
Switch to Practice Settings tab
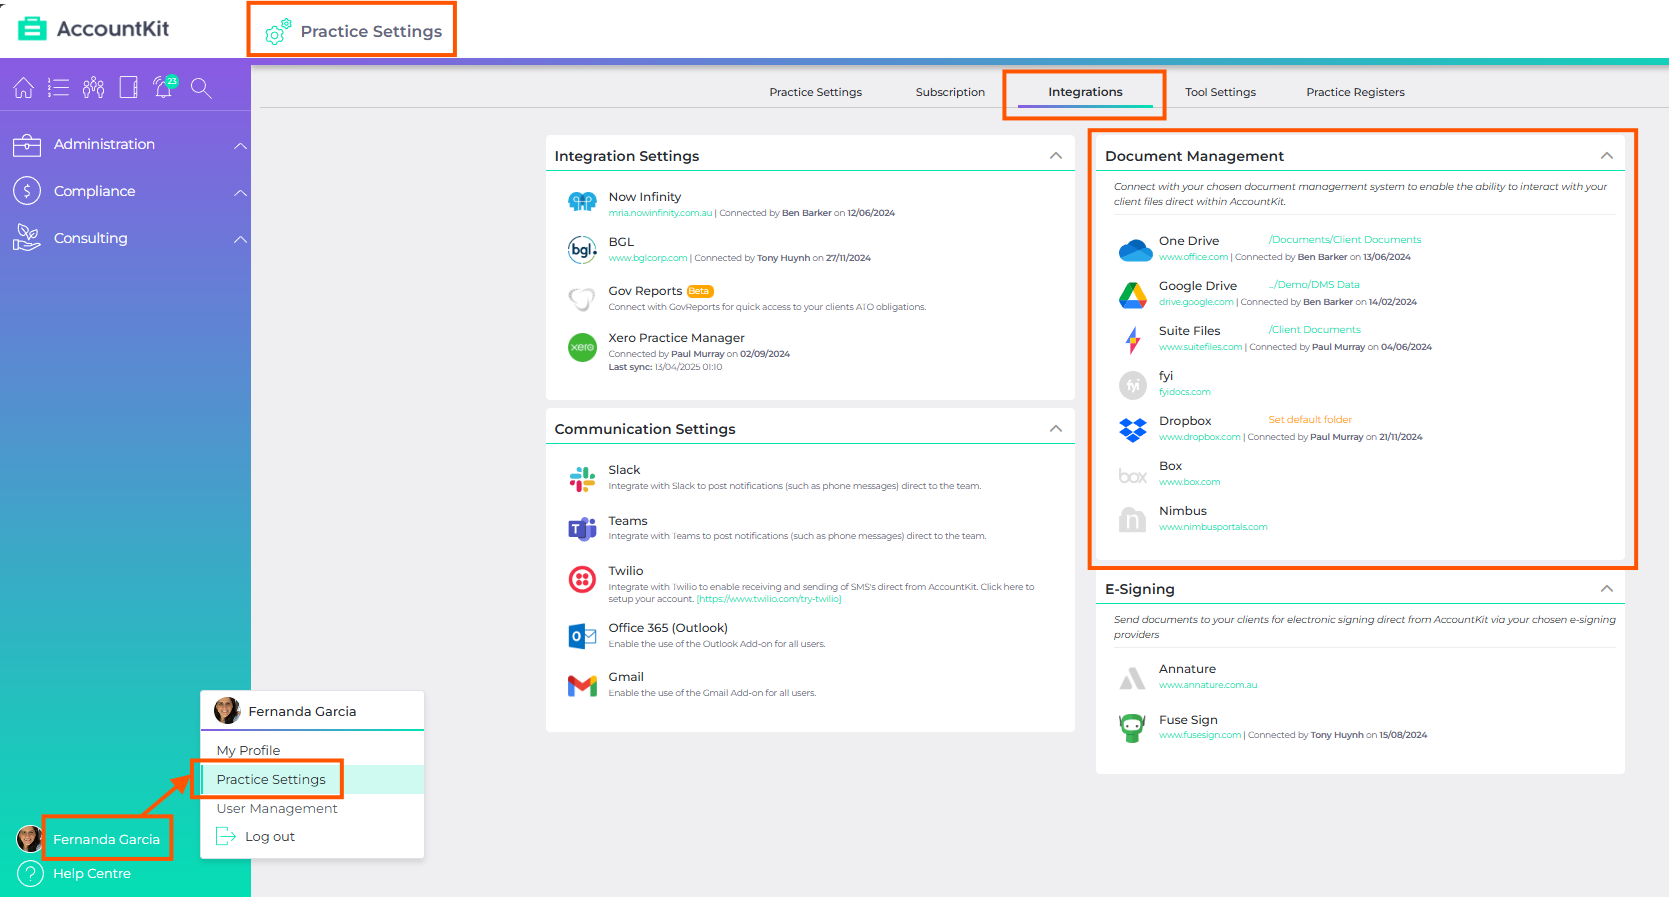816,92
